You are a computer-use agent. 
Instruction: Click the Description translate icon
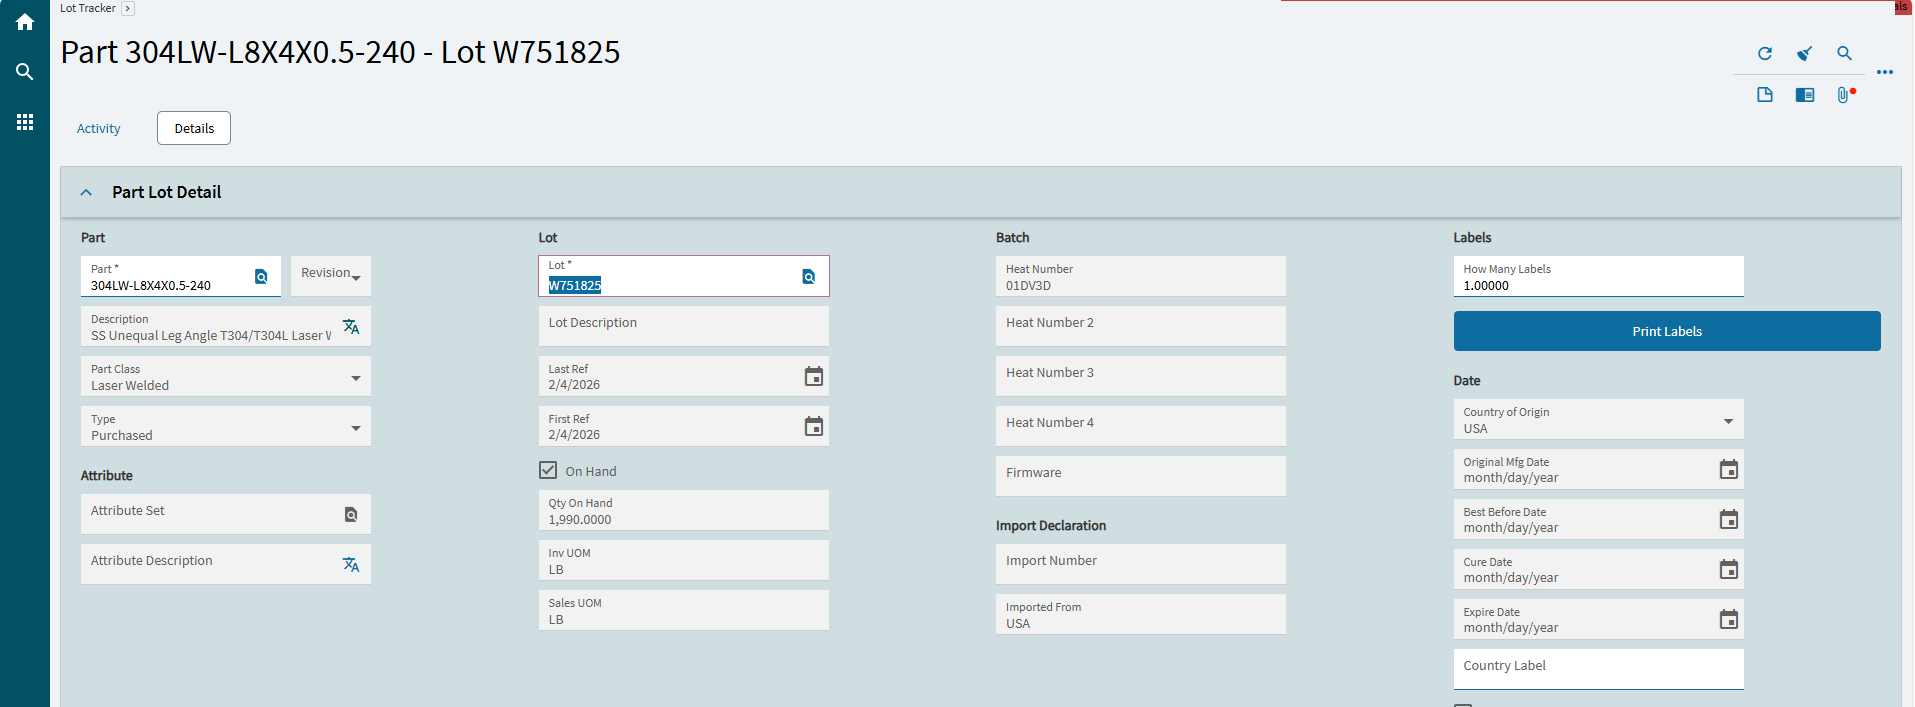click(x=351, y=327)
